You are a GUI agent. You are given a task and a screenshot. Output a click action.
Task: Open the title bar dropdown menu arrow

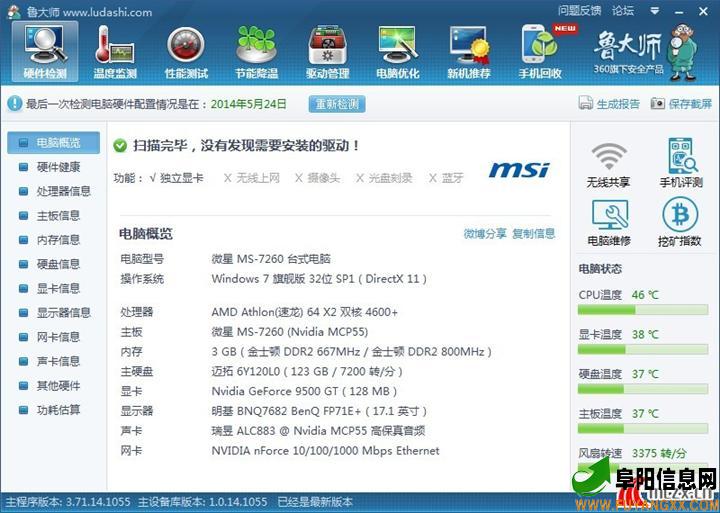[x=655, y=11]
